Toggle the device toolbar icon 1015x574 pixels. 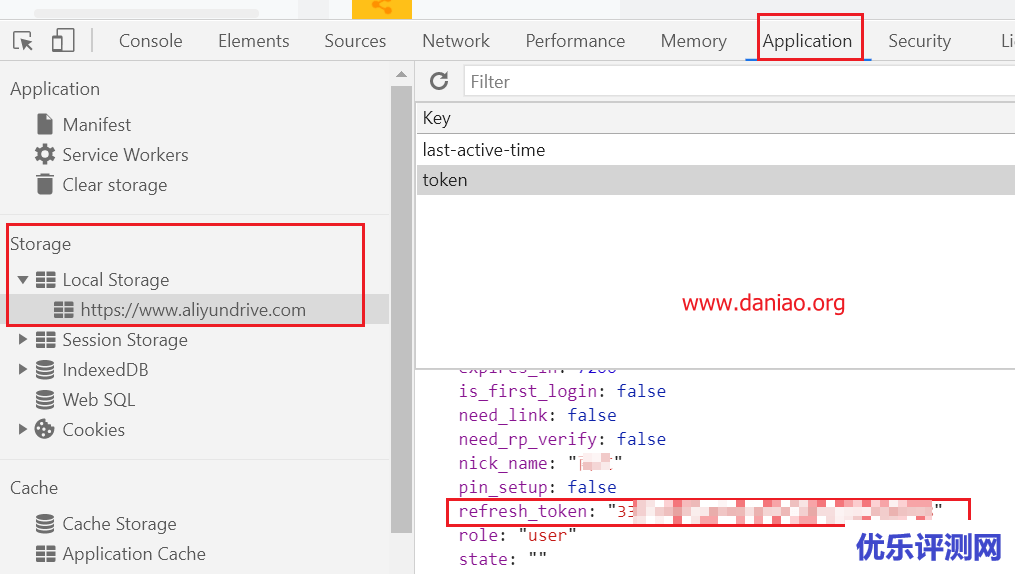(x=63, y=40)
